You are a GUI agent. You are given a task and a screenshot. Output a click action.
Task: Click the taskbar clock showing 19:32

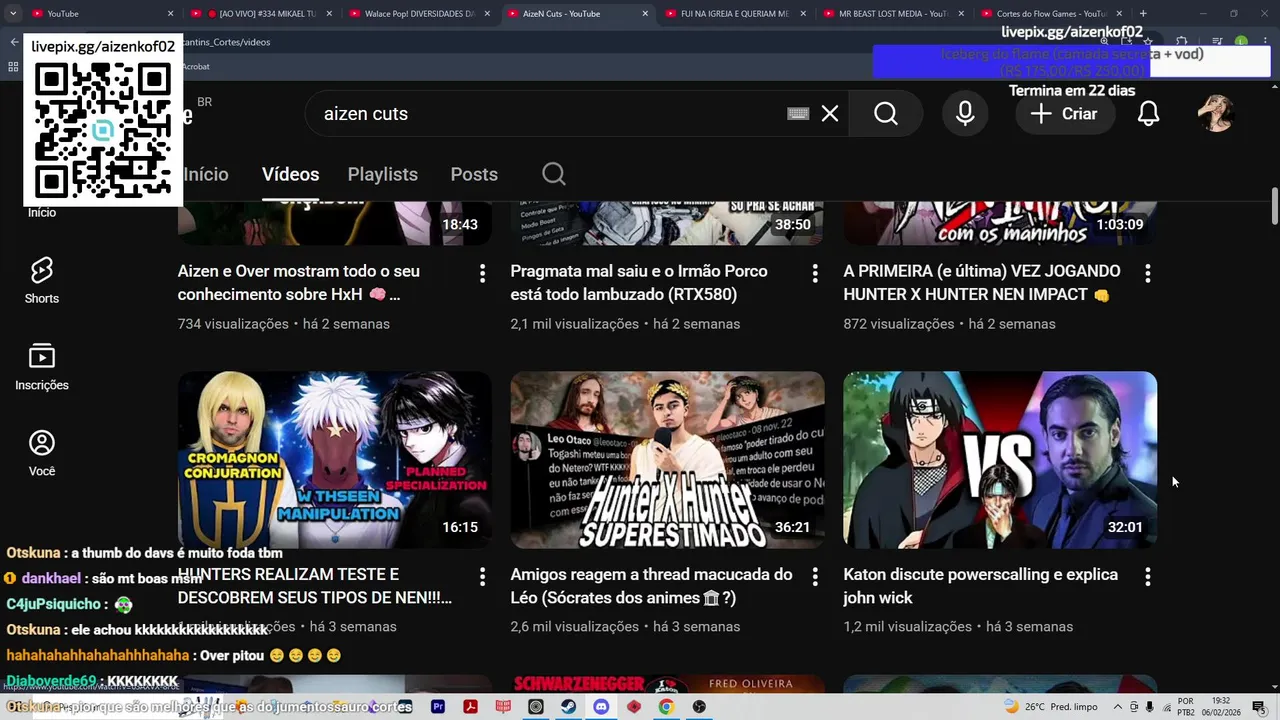point(1221,707)
